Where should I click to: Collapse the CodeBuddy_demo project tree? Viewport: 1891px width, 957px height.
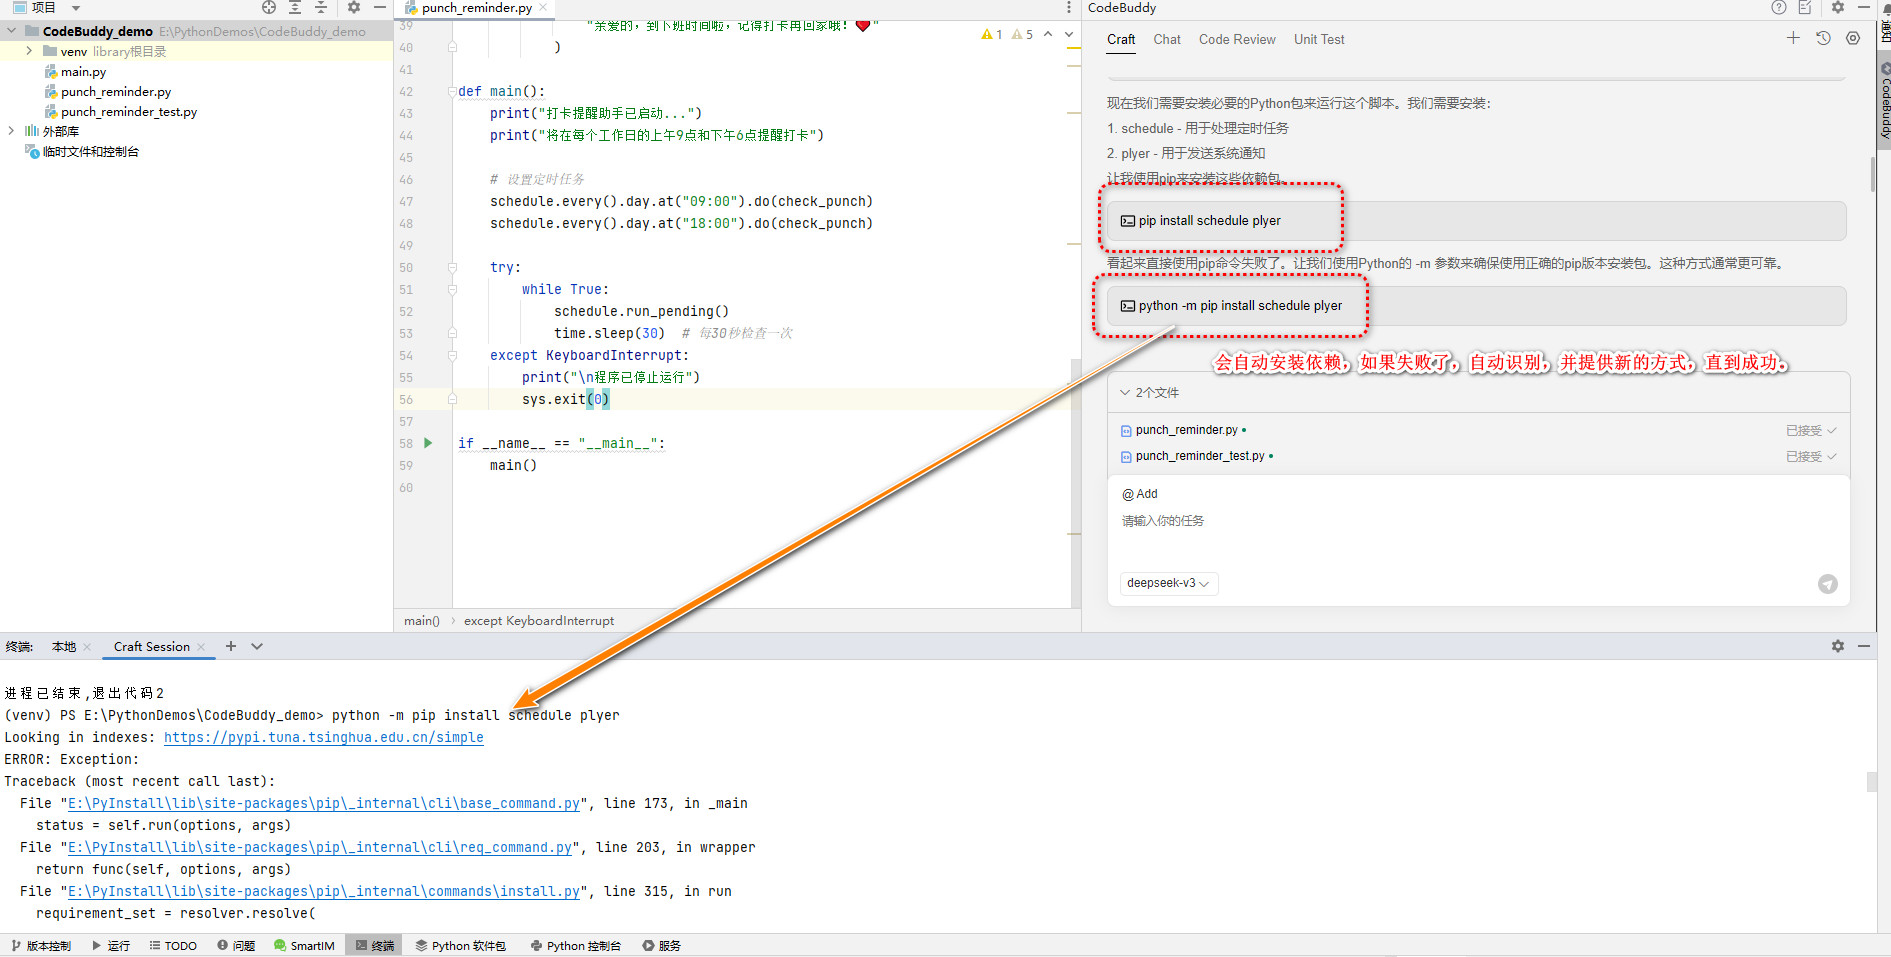tap(10, 30)
